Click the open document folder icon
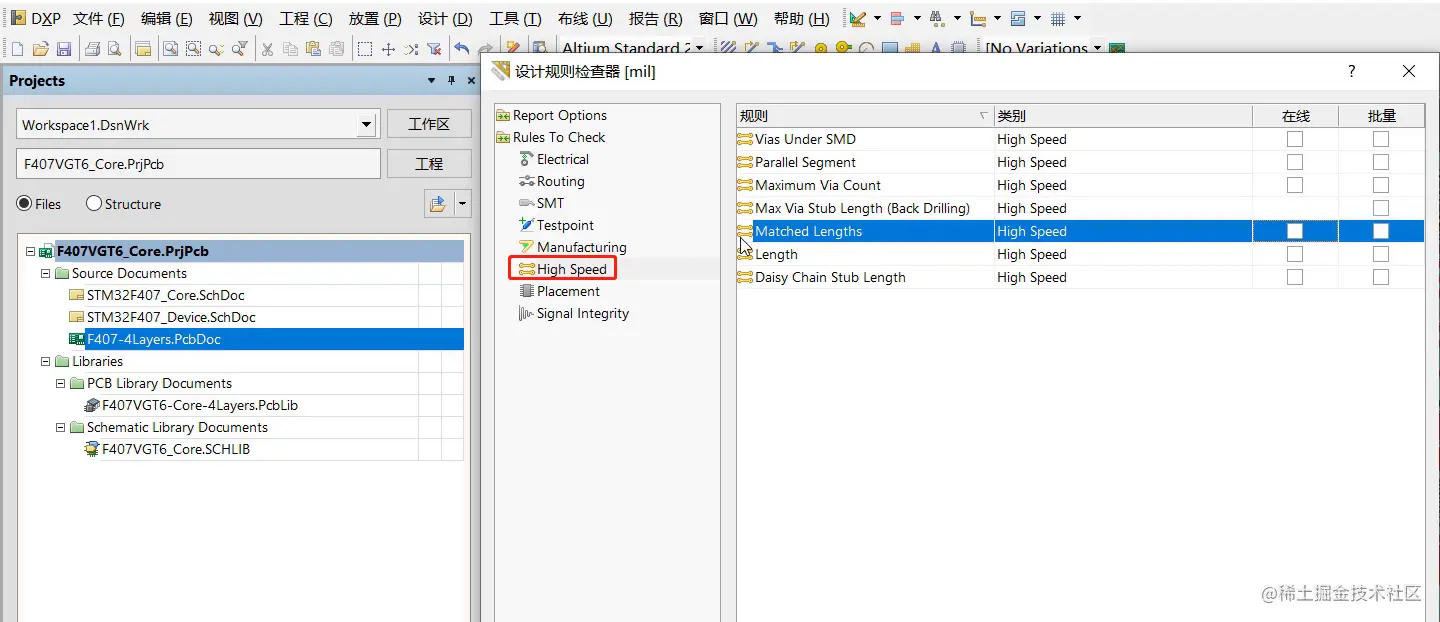This screenshot has width=1440, height=622. (40, 49)
